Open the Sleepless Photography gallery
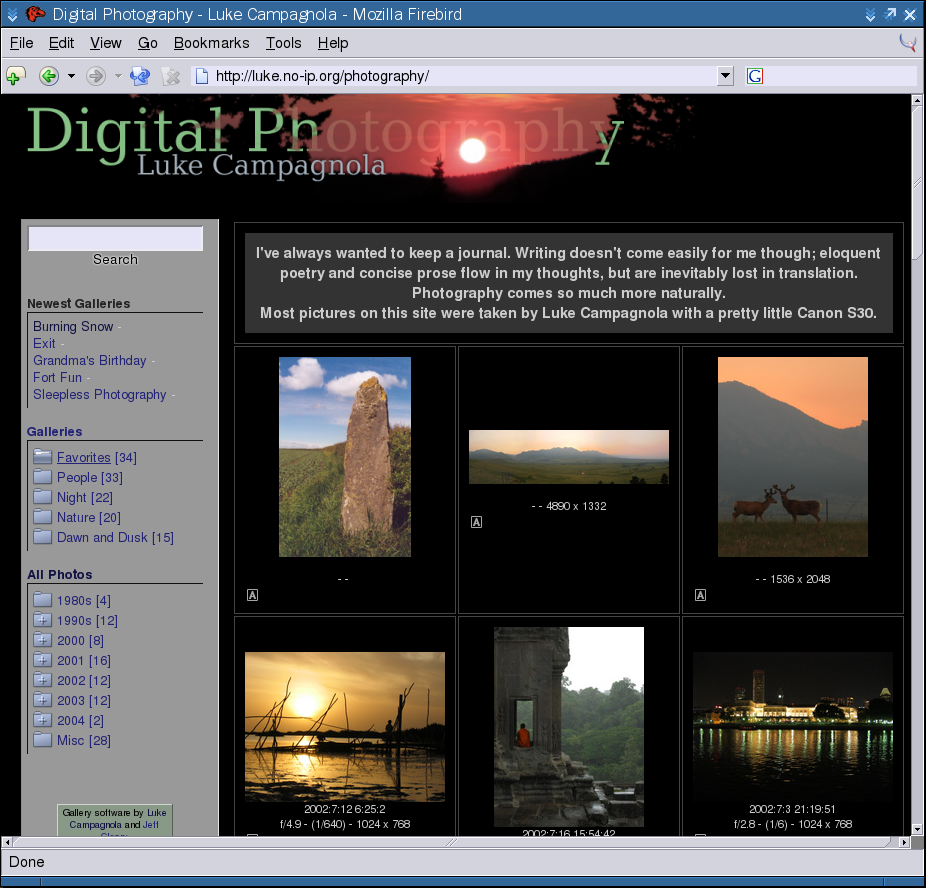The image size is (926, 888). pyautogui.click(x=100, y=394)
